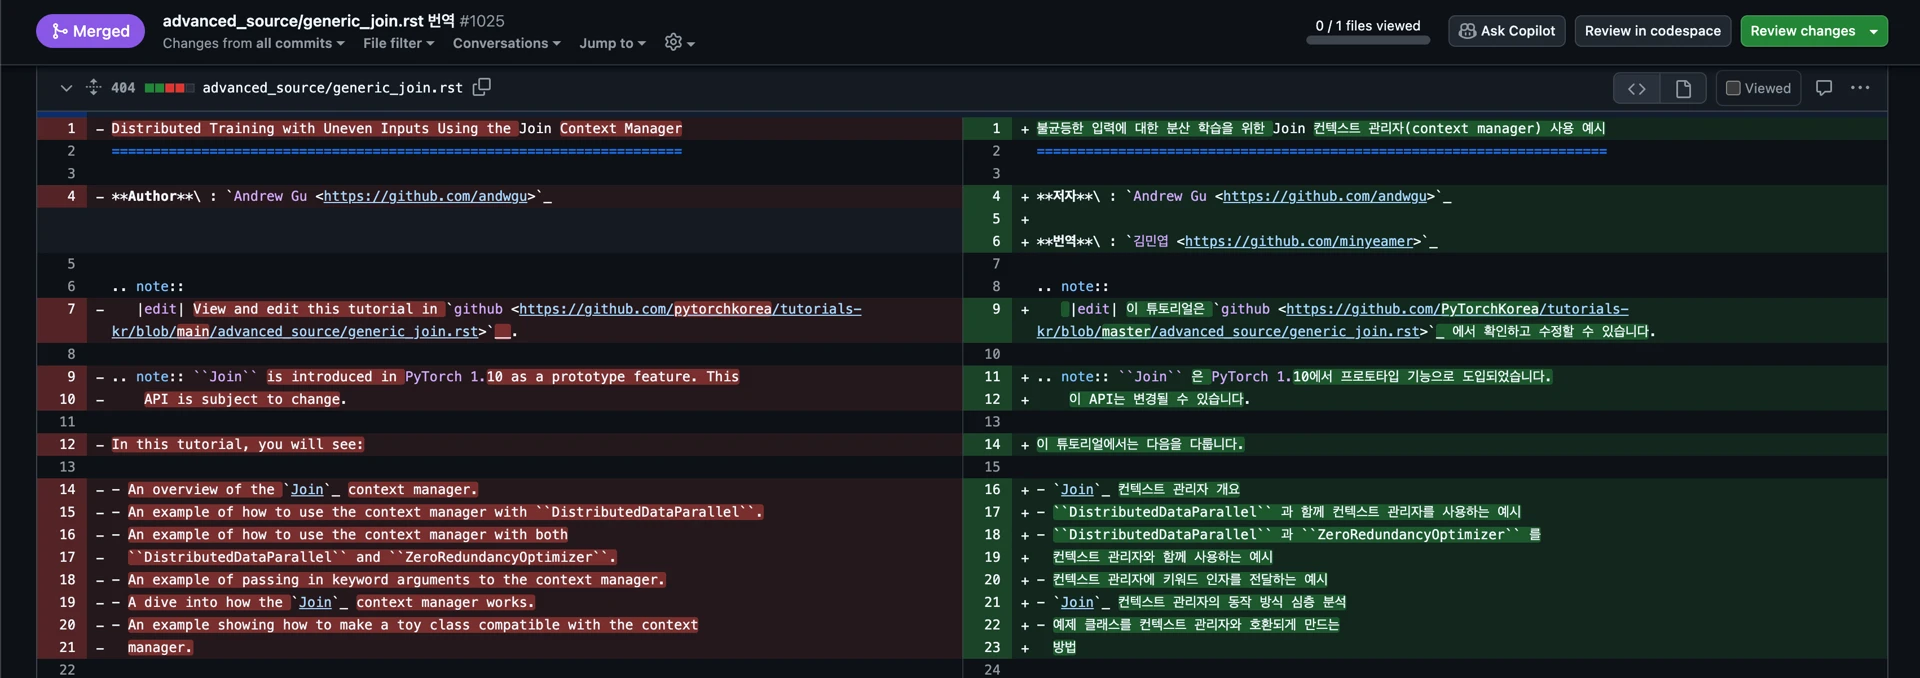The height and width of the screenshot is (678, 1920).
Task: Click Ask Copilot button
Action: coord(1507,31)
